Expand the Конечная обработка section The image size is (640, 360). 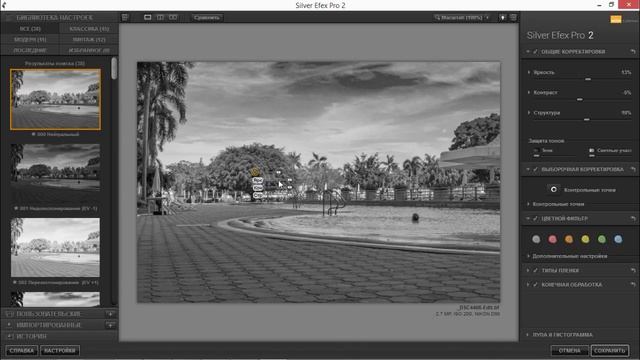tap(528, 284)
